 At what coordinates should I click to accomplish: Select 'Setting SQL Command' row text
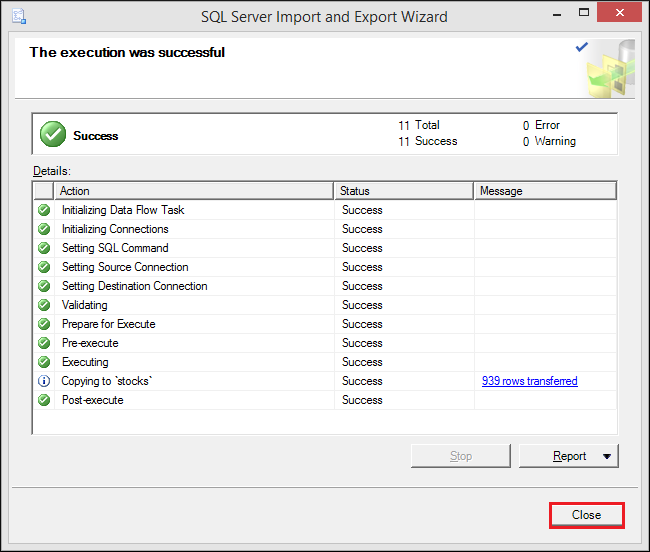[115, 248]
